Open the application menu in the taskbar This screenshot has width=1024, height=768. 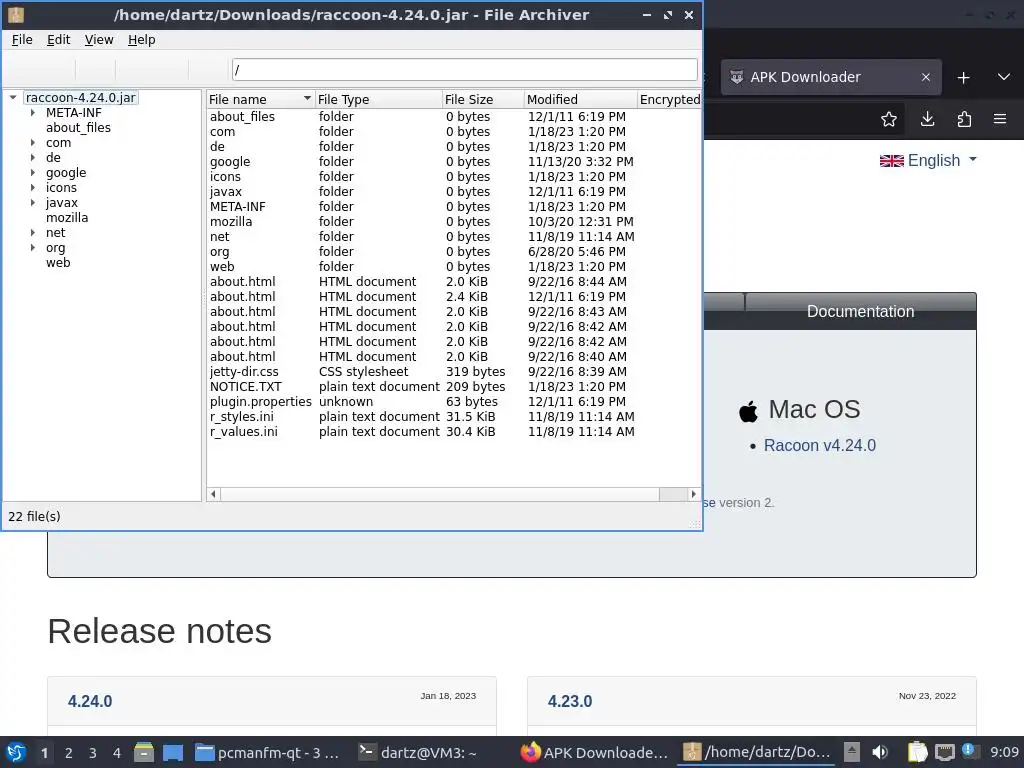(x=16, y=752)
